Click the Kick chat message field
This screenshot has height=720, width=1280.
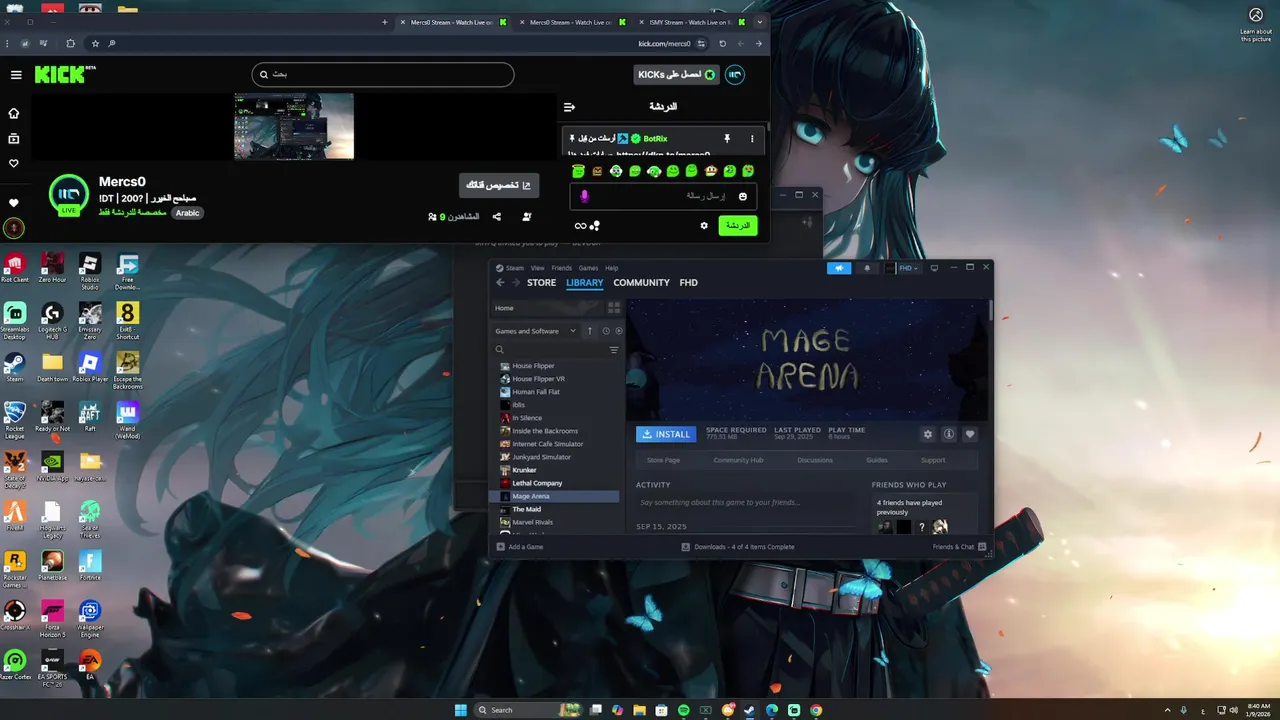[664, 196]
